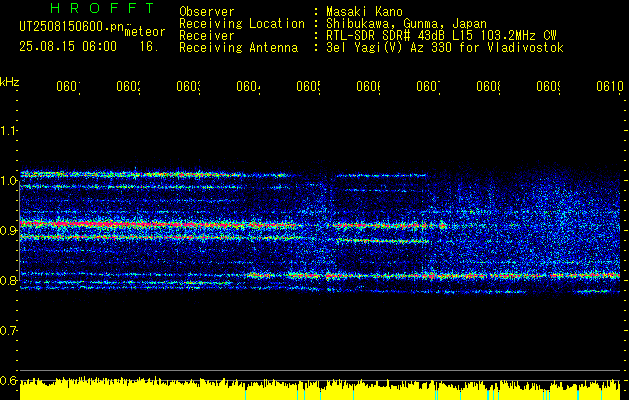Click the 0601 time axis marker
The width and height of the screenshot is (629, 400).
pyautogui.click(x=68, y=87)
